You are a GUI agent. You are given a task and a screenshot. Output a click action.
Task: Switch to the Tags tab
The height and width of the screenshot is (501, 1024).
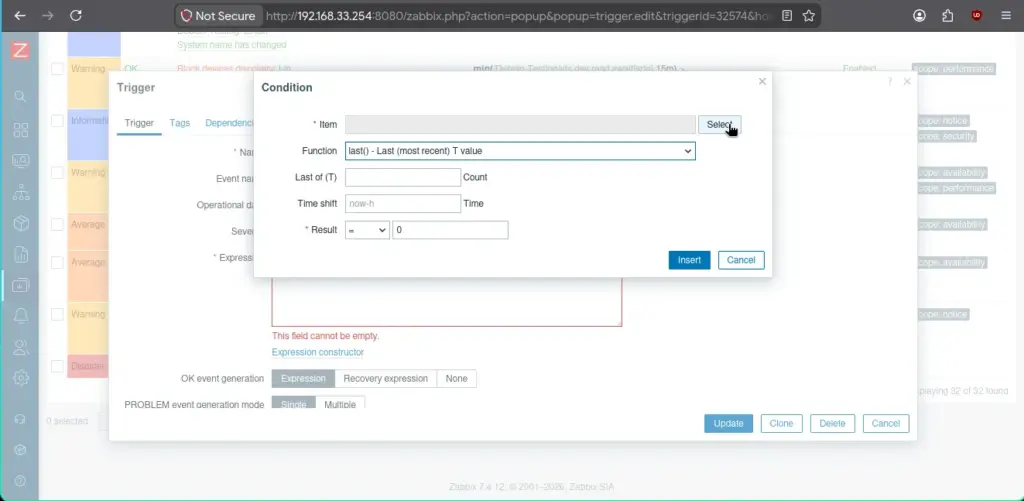180,123
